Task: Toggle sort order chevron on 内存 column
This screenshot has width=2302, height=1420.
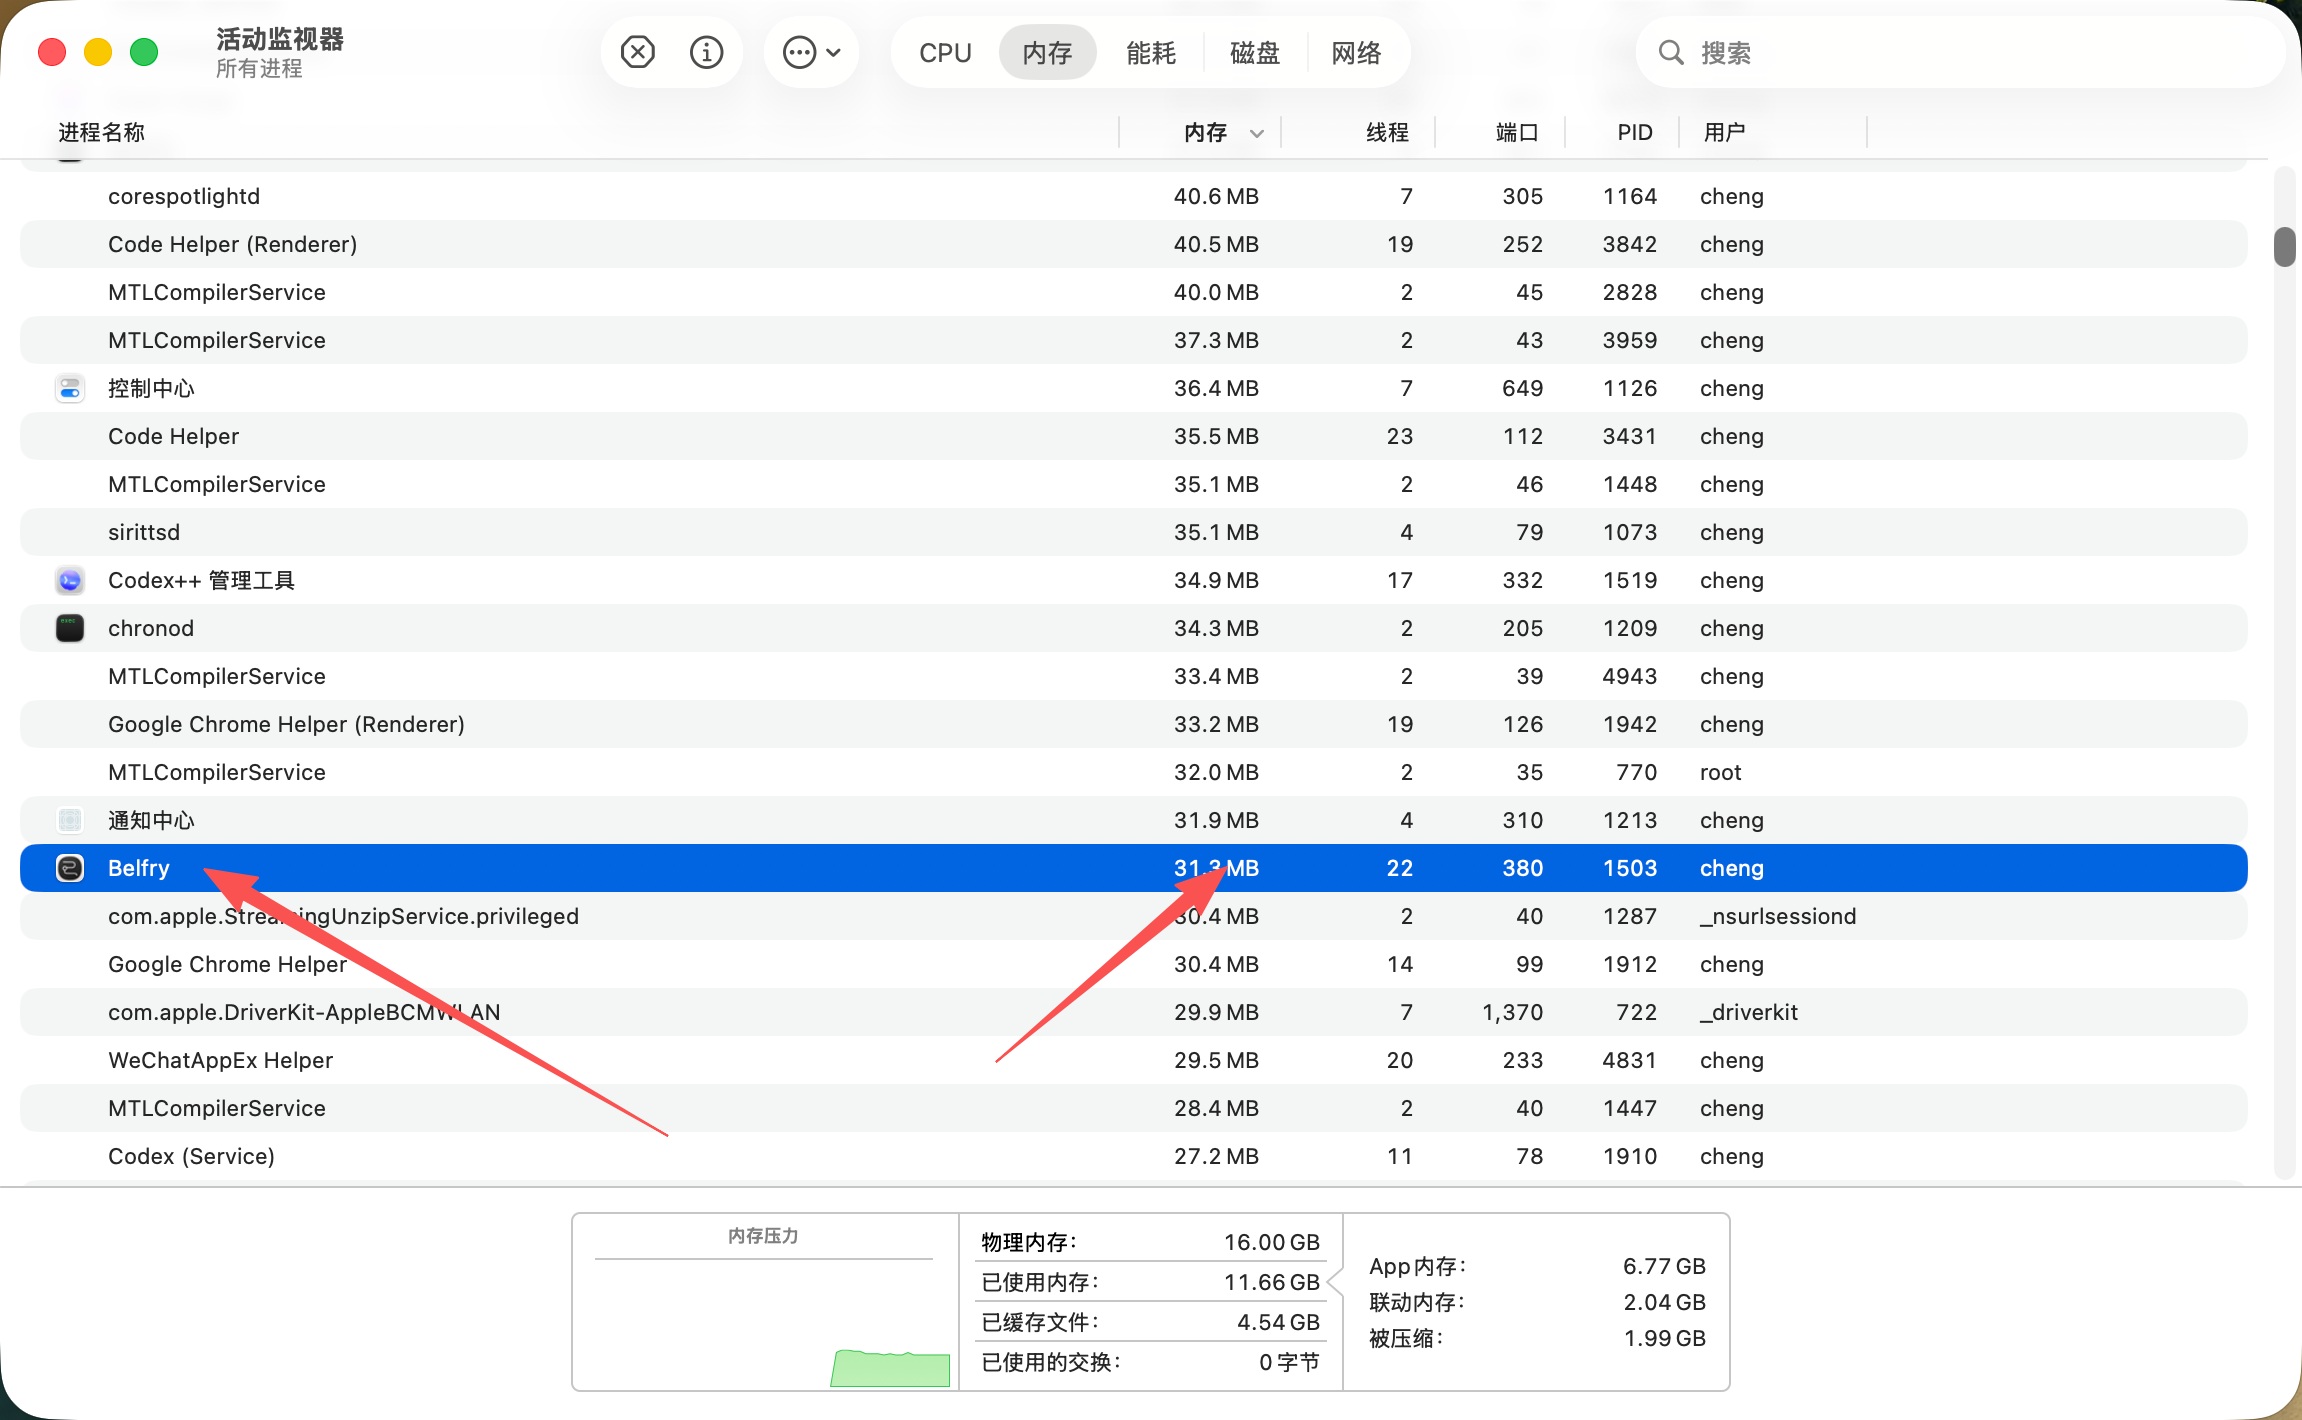Action: pyautogui.click(x=1257, y=133)
